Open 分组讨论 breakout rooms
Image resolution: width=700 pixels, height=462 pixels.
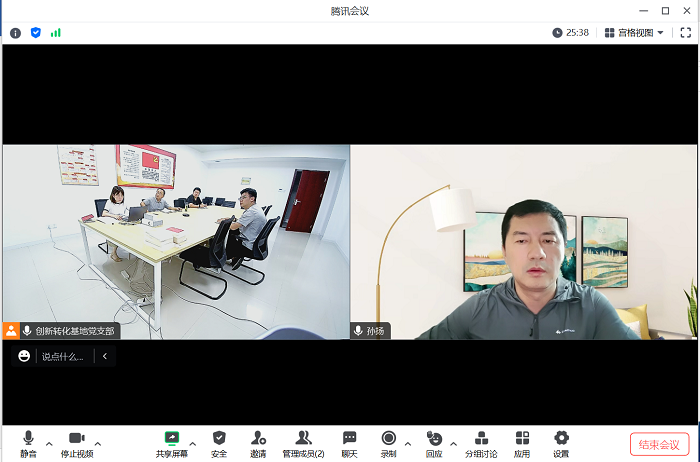tap(481, 443)
